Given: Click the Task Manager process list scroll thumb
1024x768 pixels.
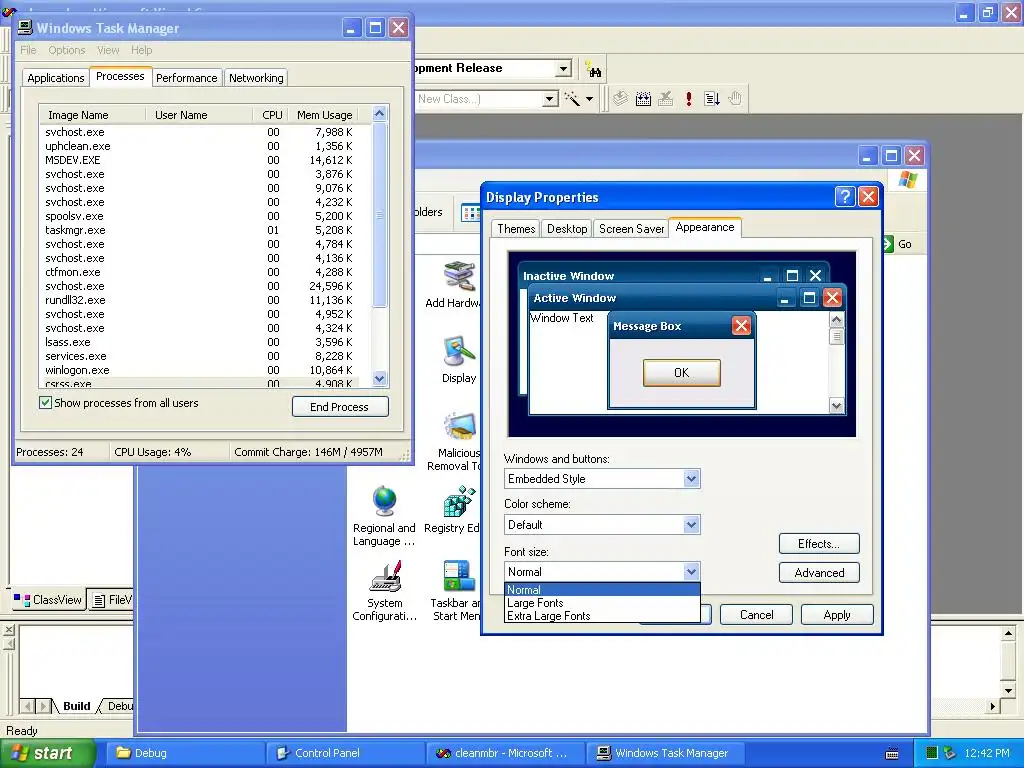Looking at the screenshot, I should tap(379, 215).
